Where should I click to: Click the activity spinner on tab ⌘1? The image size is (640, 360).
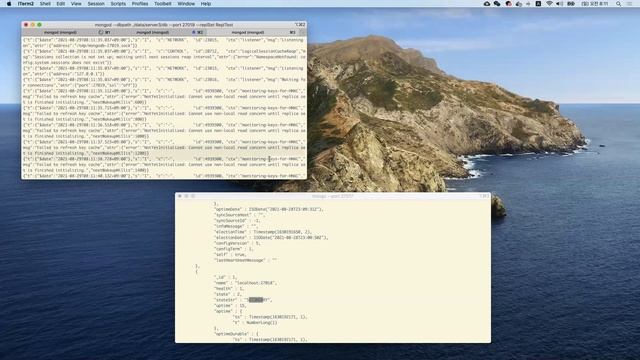[x=101, y=32]
